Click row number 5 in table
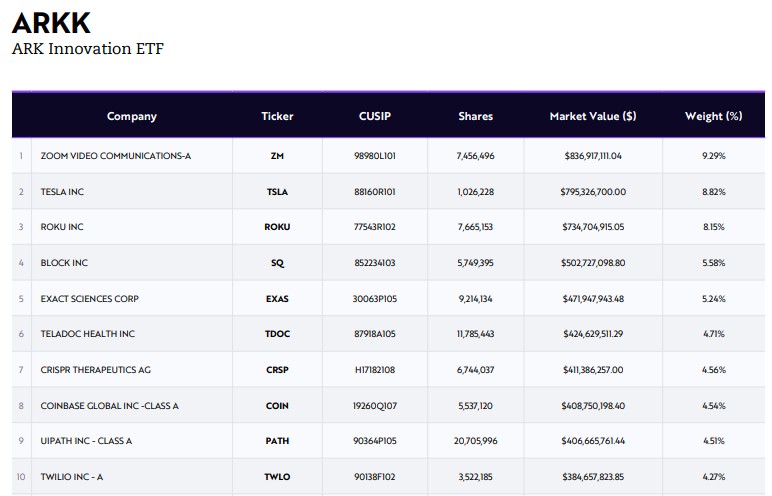This screenshot has height=496, width=772. [x=21, y=299]
